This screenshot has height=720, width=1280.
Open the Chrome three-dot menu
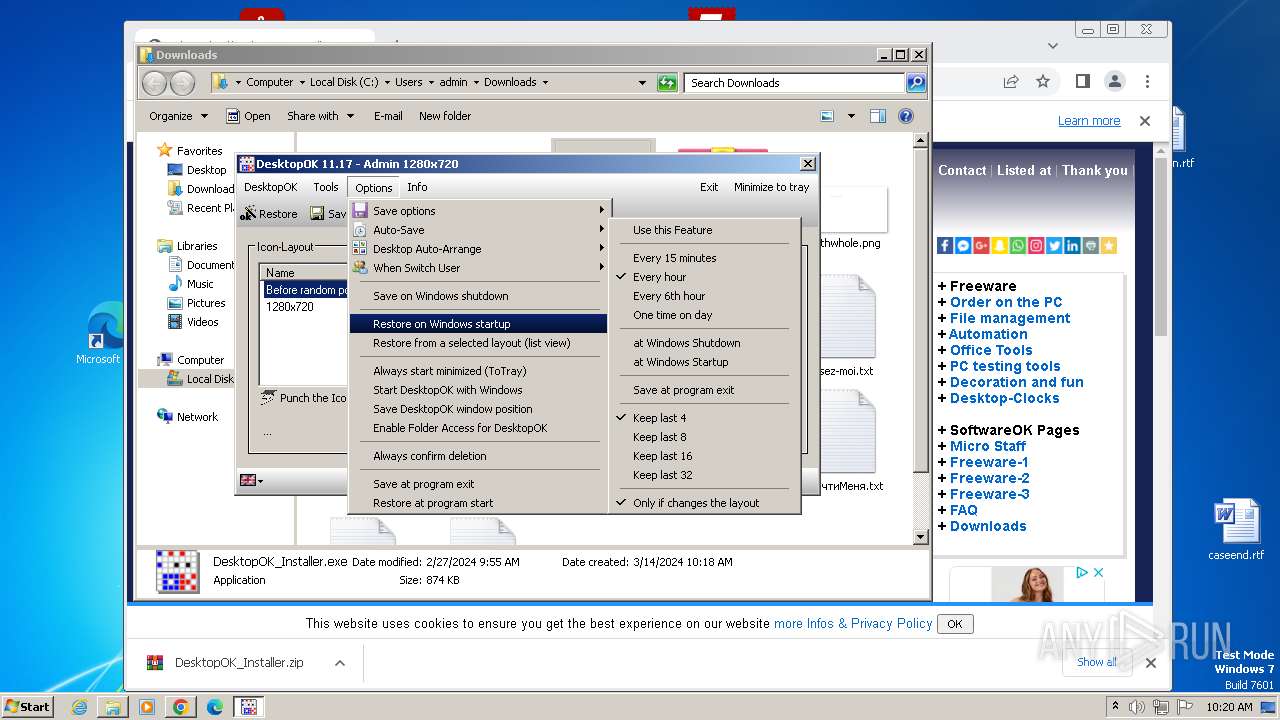1147,81
